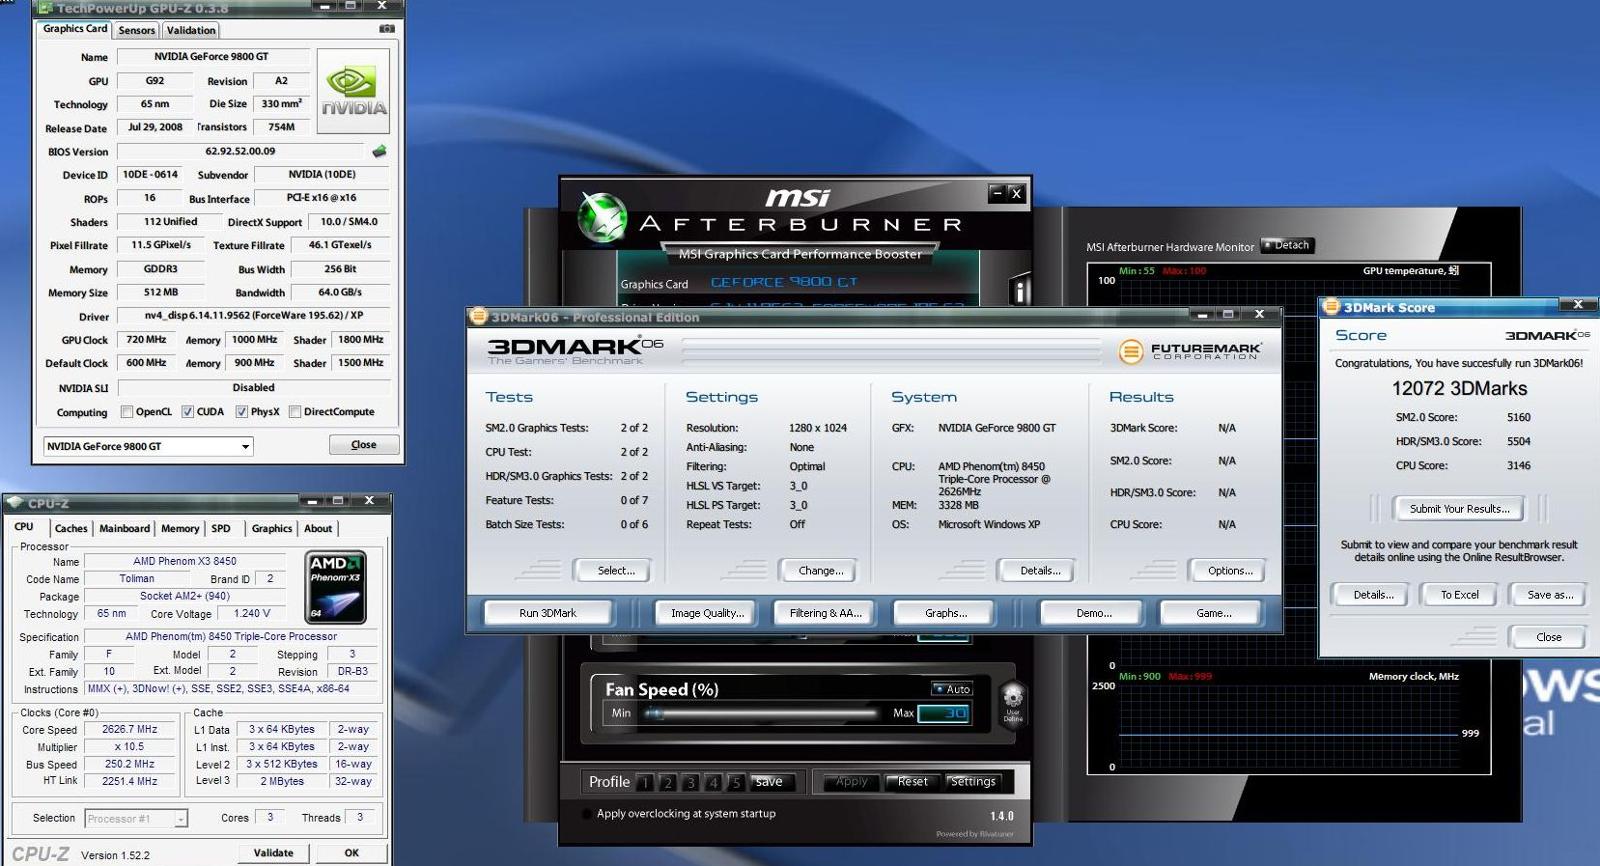Click the Validate button in CPU-Z
The image size is (1600, 866).
(x=273, y=853)
